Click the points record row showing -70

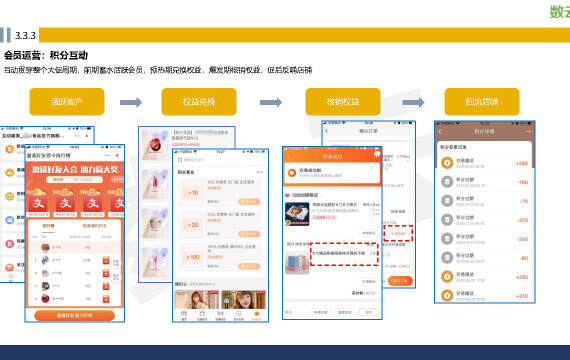484,201
